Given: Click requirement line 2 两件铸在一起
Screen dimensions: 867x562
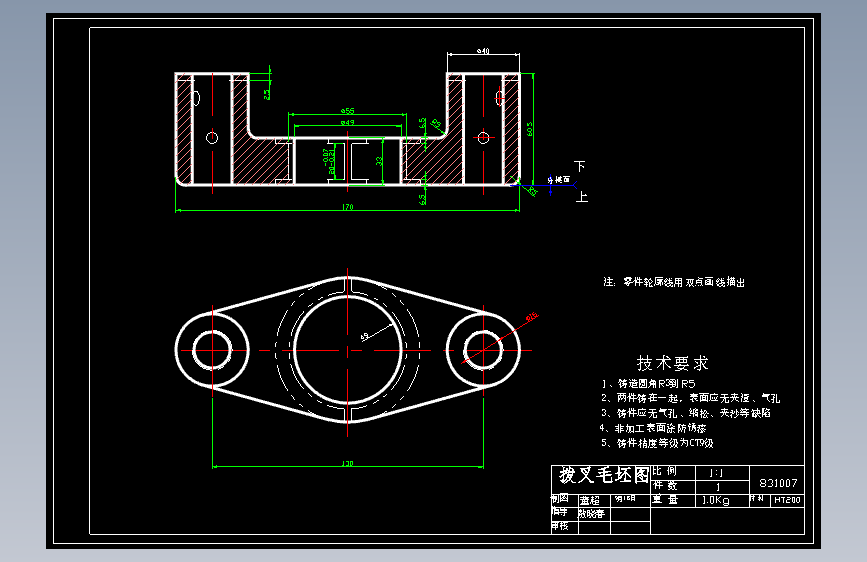Looking at the screenshot, I should coord(691,398).
